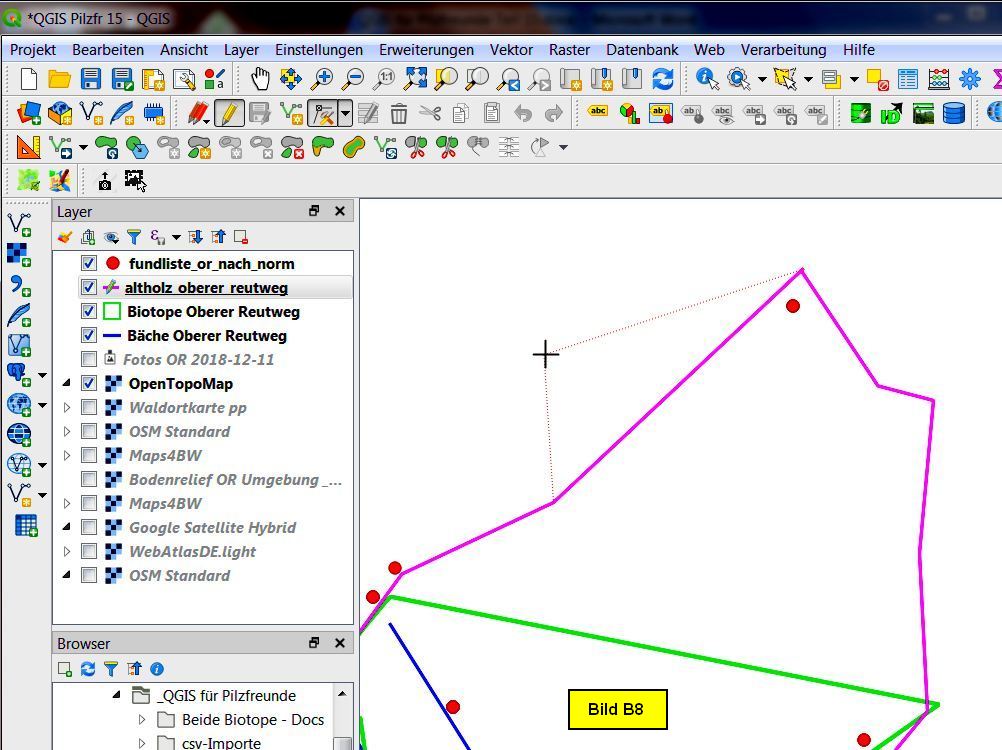
Task: Click the delete selected trash icon
Action: (399, 113)
